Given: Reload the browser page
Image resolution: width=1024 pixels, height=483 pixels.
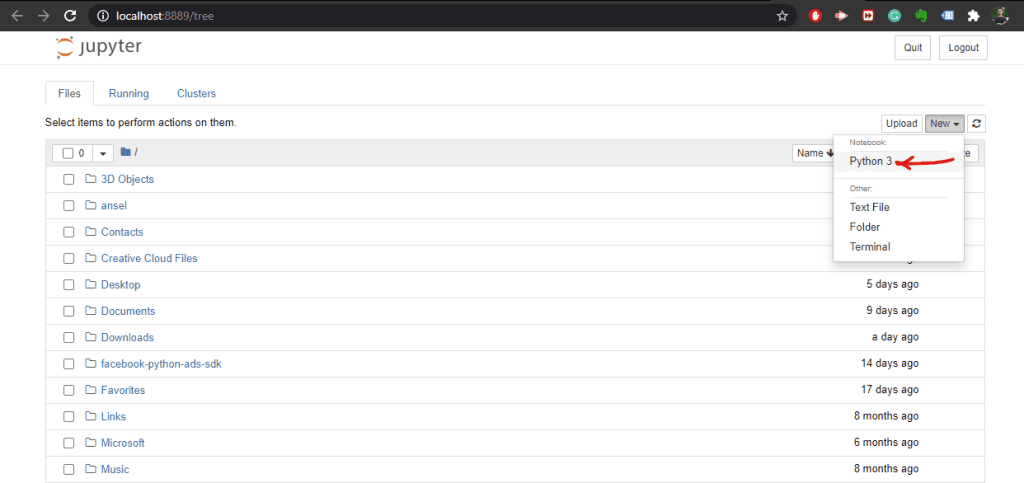Looking at the screenshot, I should click(71, 16).
